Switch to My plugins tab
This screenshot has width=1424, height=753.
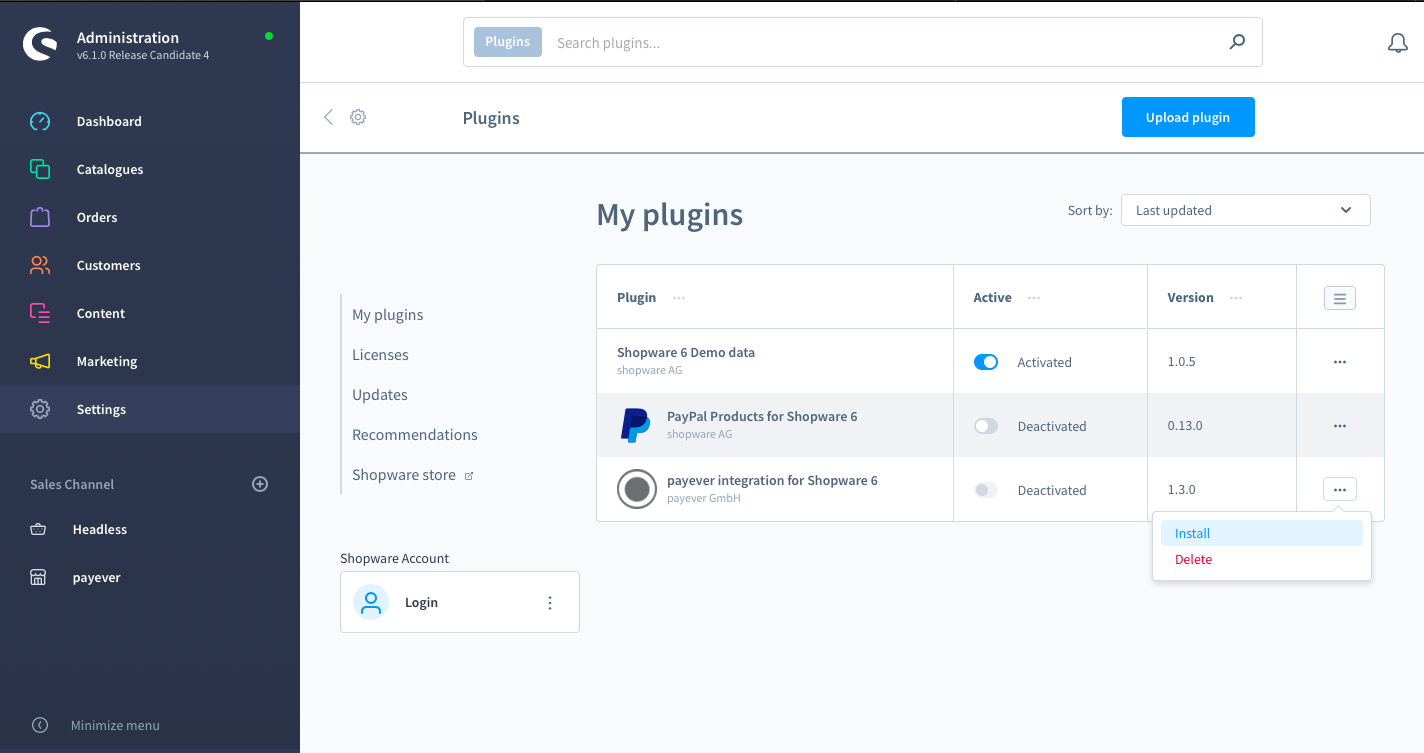(387, 314)
